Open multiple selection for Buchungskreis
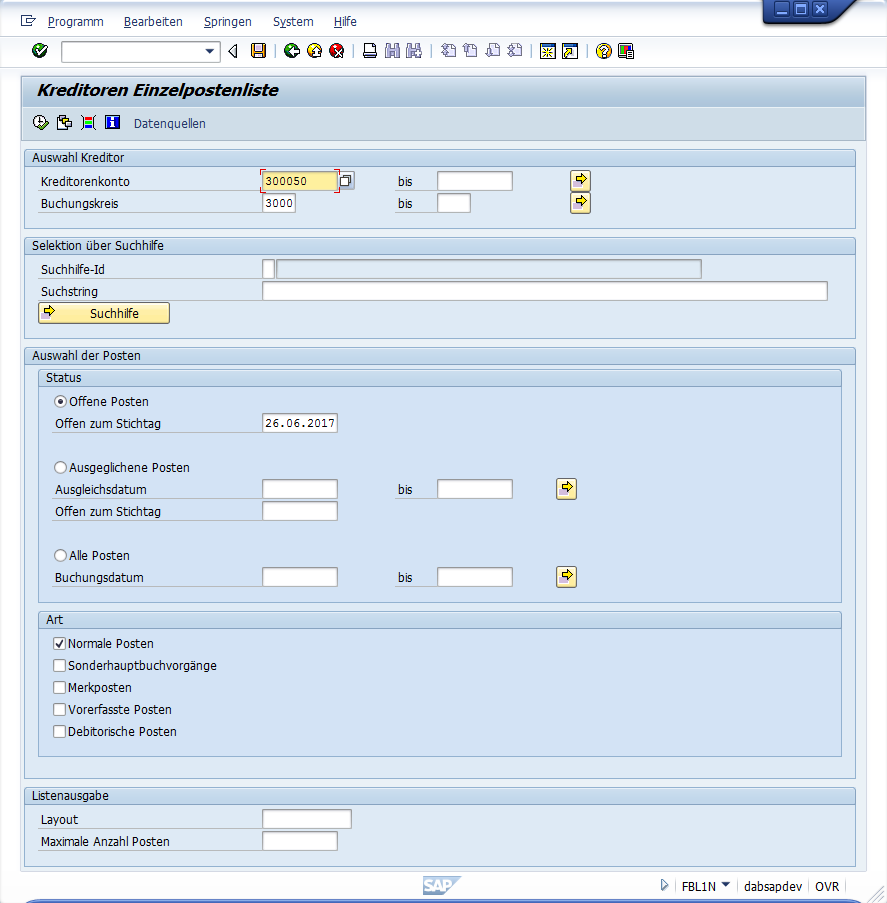 [580, 203]
